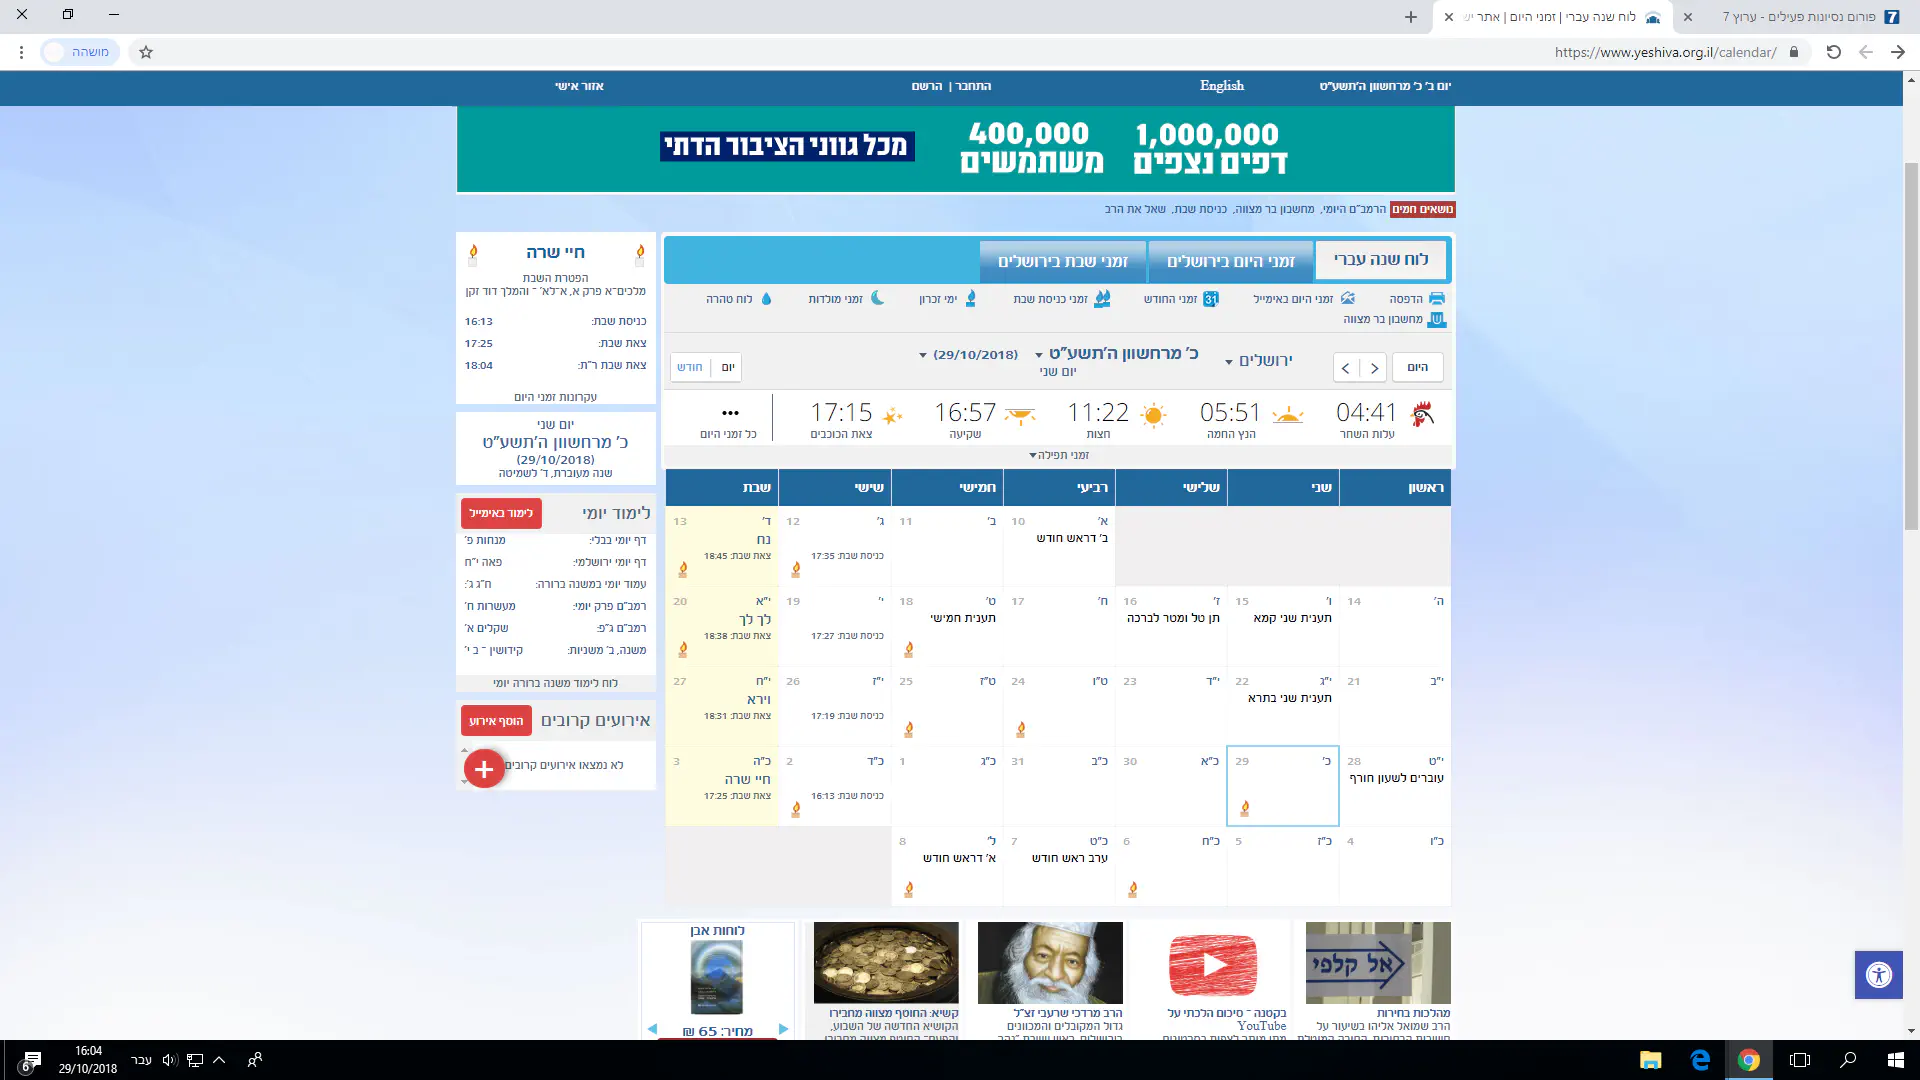Select the daily times in Jerusalem tab

(1230, 262)
